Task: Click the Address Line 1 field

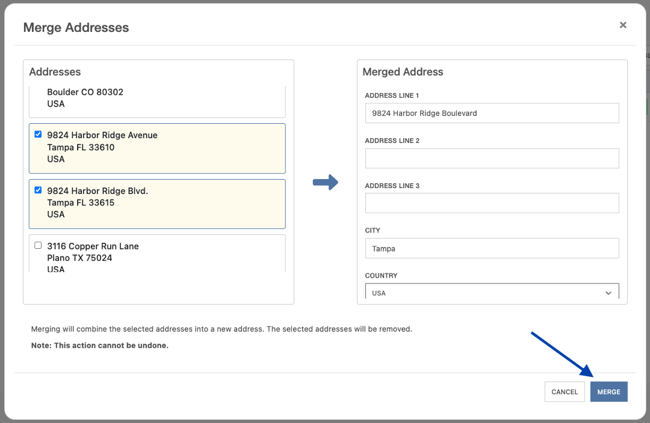Action: tap(491, 113)
